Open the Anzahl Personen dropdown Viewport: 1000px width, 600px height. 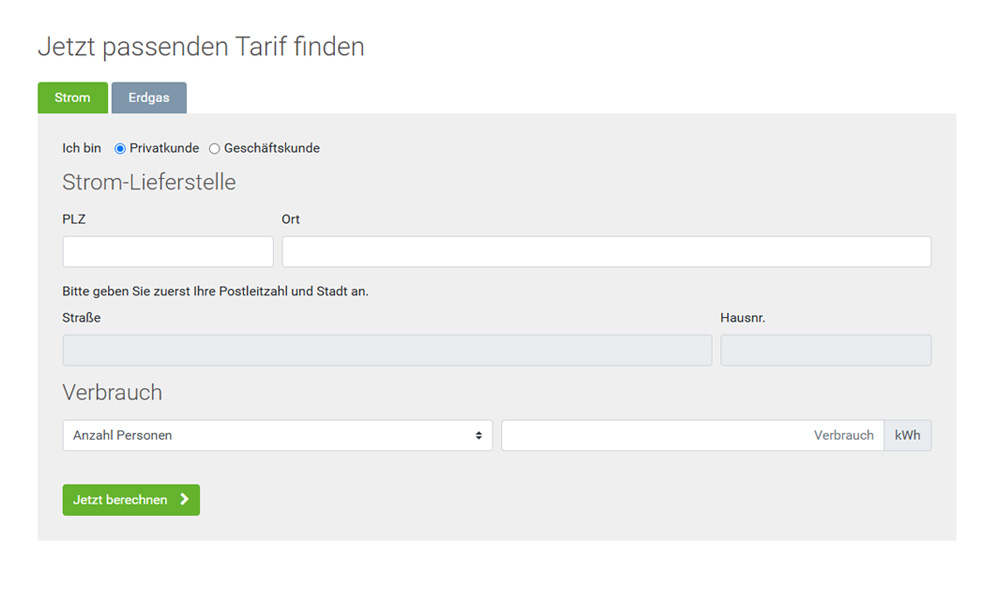click(x=277, y=436)
